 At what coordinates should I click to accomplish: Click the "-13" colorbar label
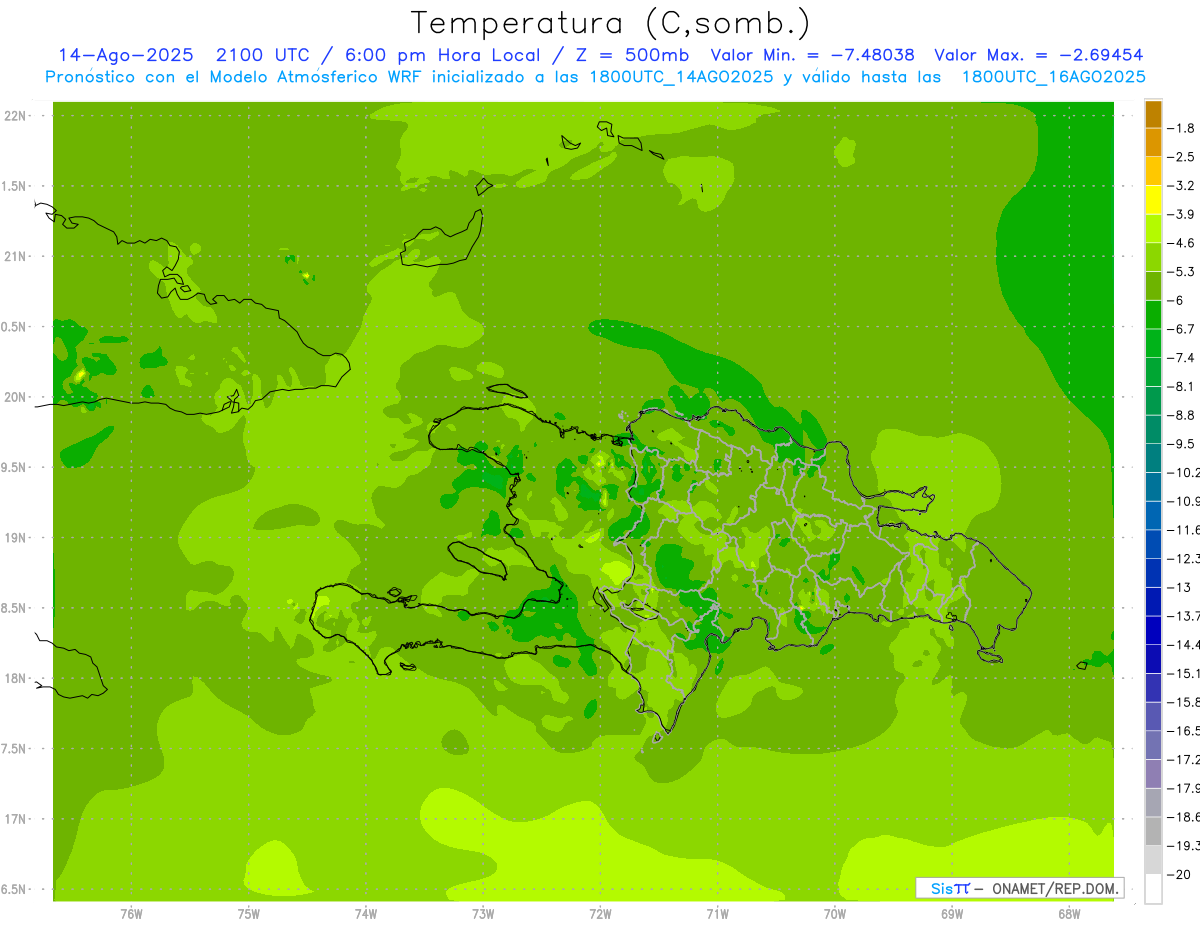coord(1178,587)
